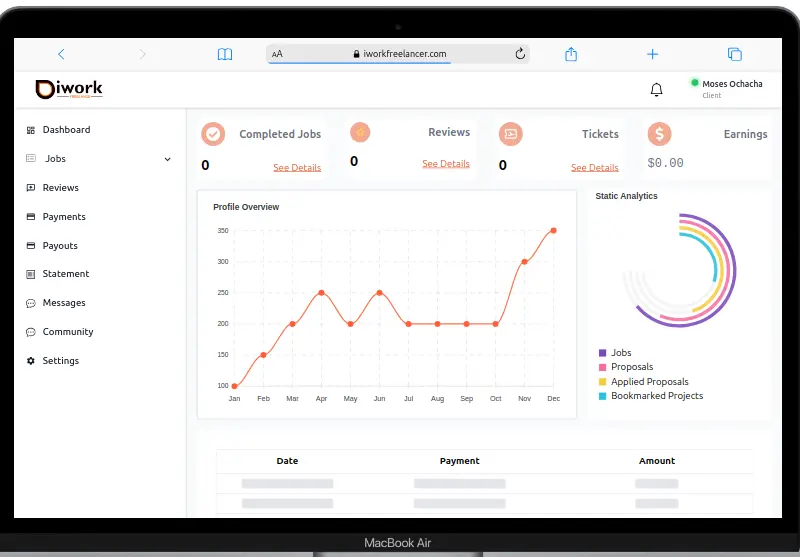This screenshot has height=557, width=800.
Task: Open the Safari bookmarks book icon
Action: pyautogui.click(x=225, y=54)
